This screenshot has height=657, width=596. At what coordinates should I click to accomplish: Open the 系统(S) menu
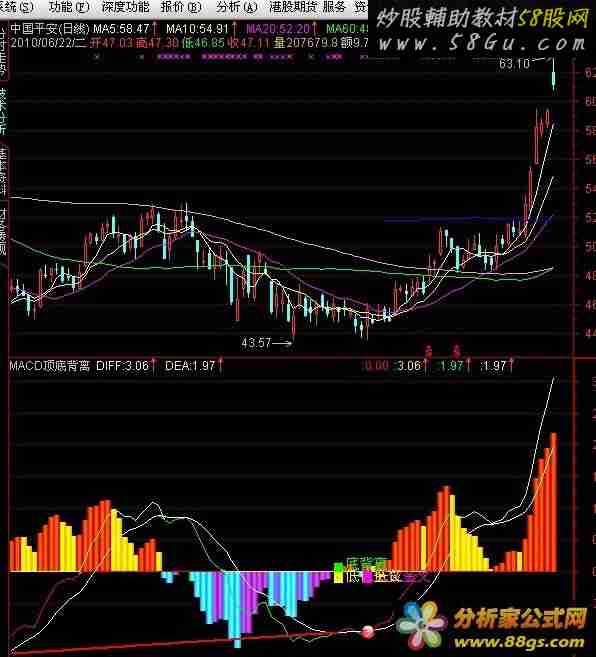pyautogui.click(x=16, y=7)
